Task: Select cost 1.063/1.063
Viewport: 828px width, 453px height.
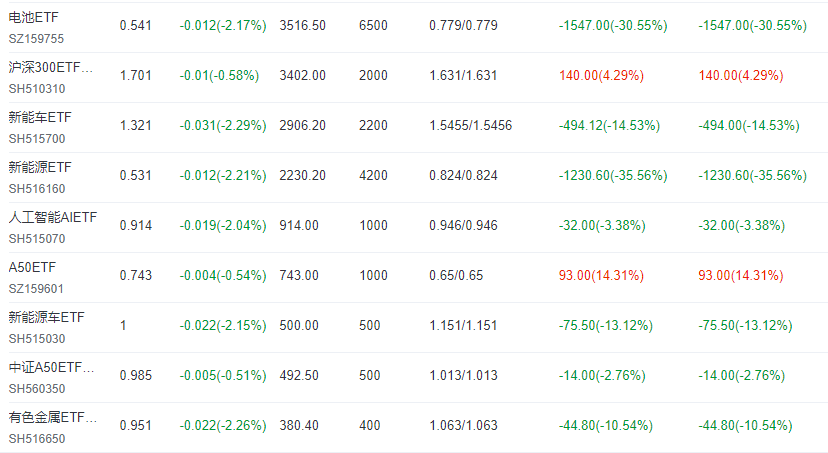Action: pos(463,426)
